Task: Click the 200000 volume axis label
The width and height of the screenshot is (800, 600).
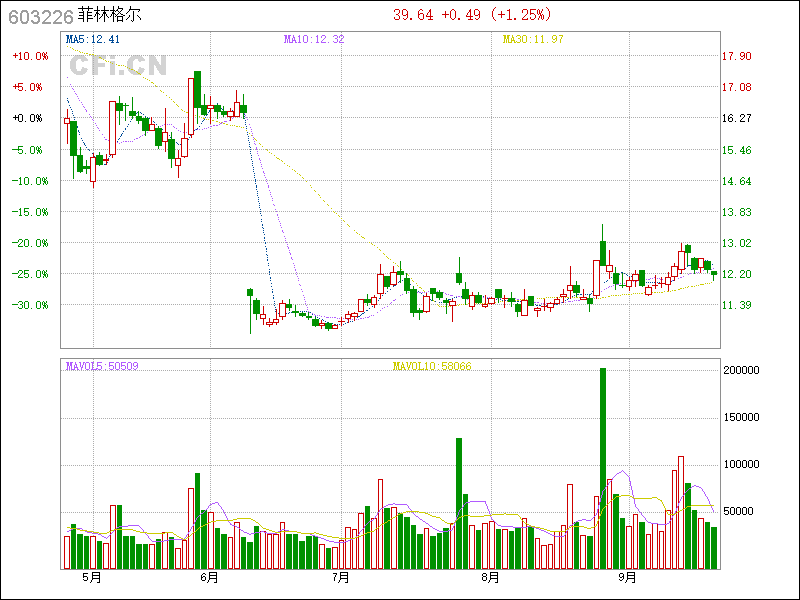Action: pyautogui.click(x=743, y=370)
